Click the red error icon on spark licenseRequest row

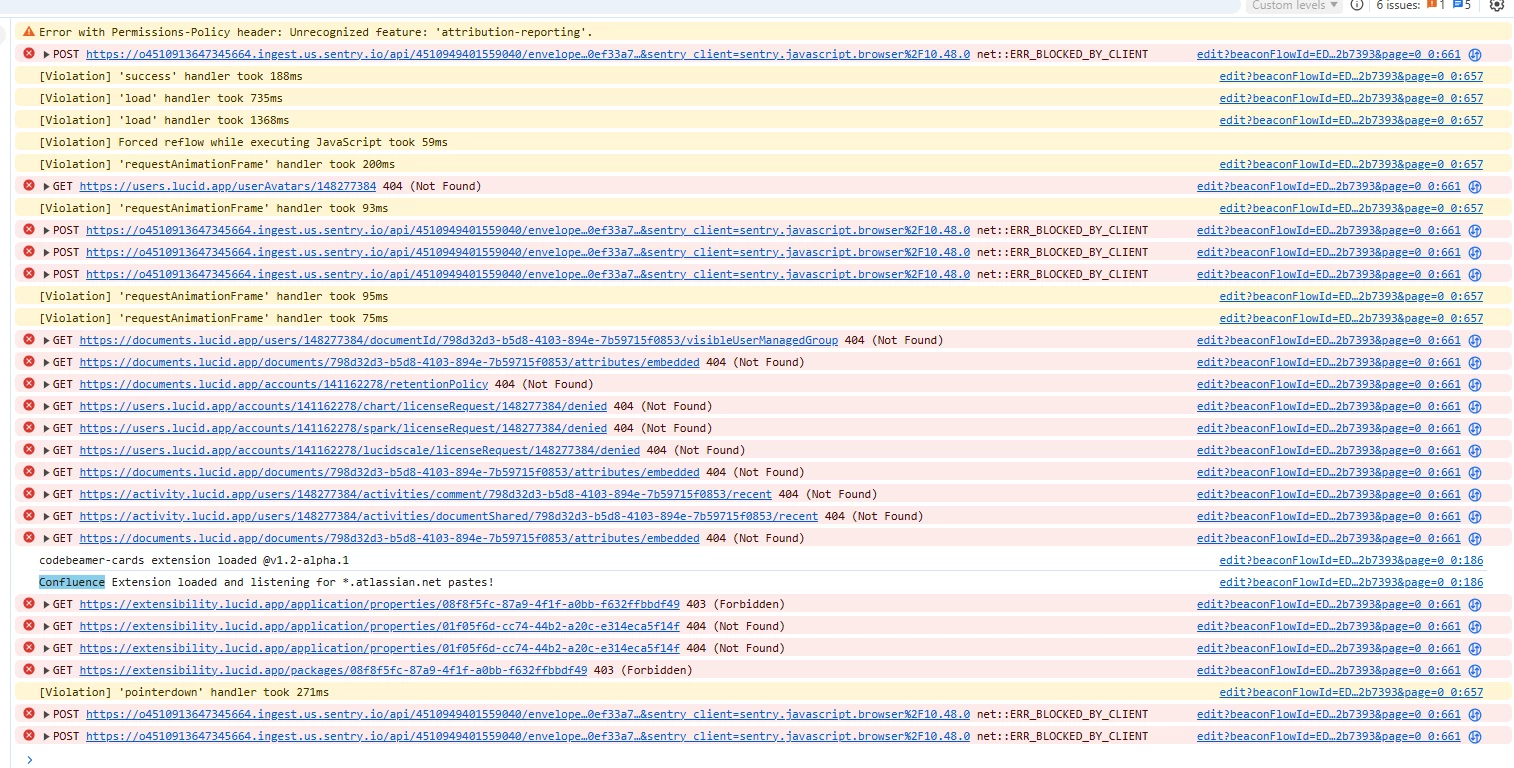point(29,428)
